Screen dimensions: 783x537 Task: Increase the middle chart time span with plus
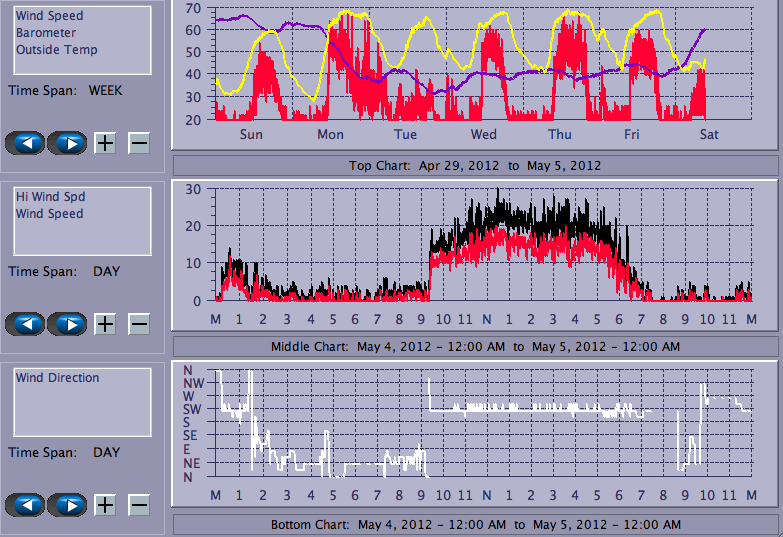105,324
